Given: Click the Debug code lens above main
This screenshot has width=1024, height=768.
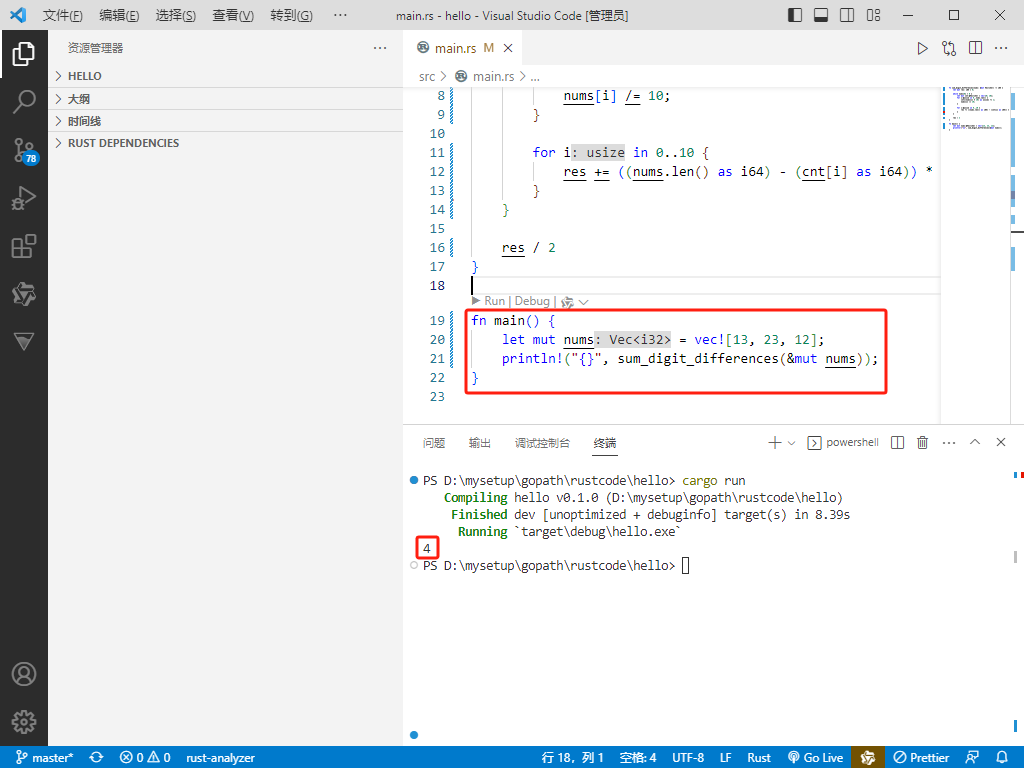Looking at the screenshot, I should 532,301.
